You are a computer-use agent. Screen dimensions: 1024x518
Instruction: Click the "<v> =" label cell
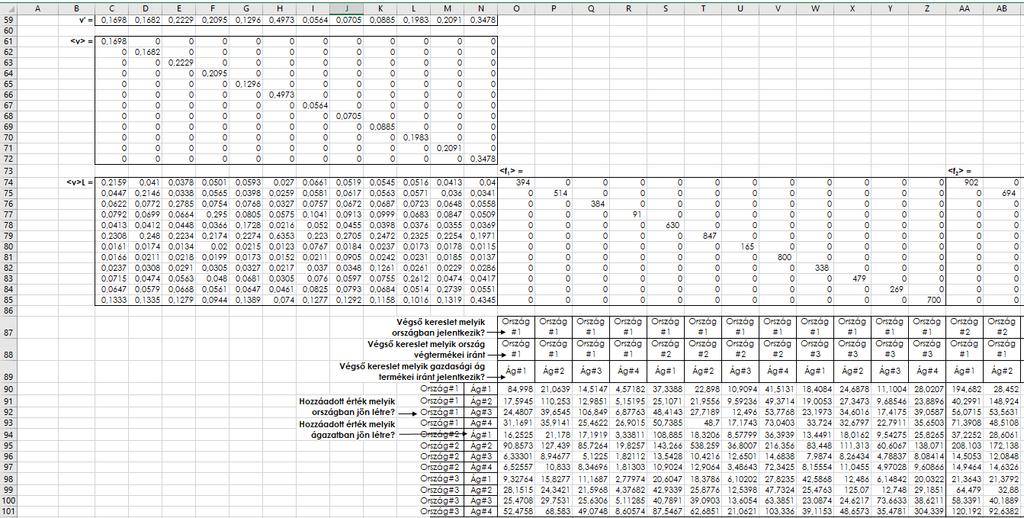tap(82, 42)
